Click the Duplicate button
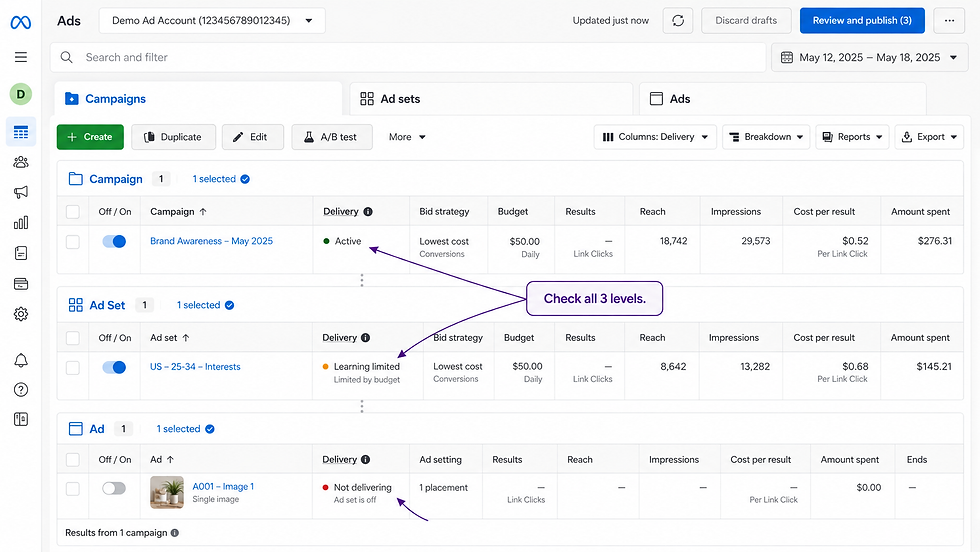 pyautogui.click(x=174, y=137)
